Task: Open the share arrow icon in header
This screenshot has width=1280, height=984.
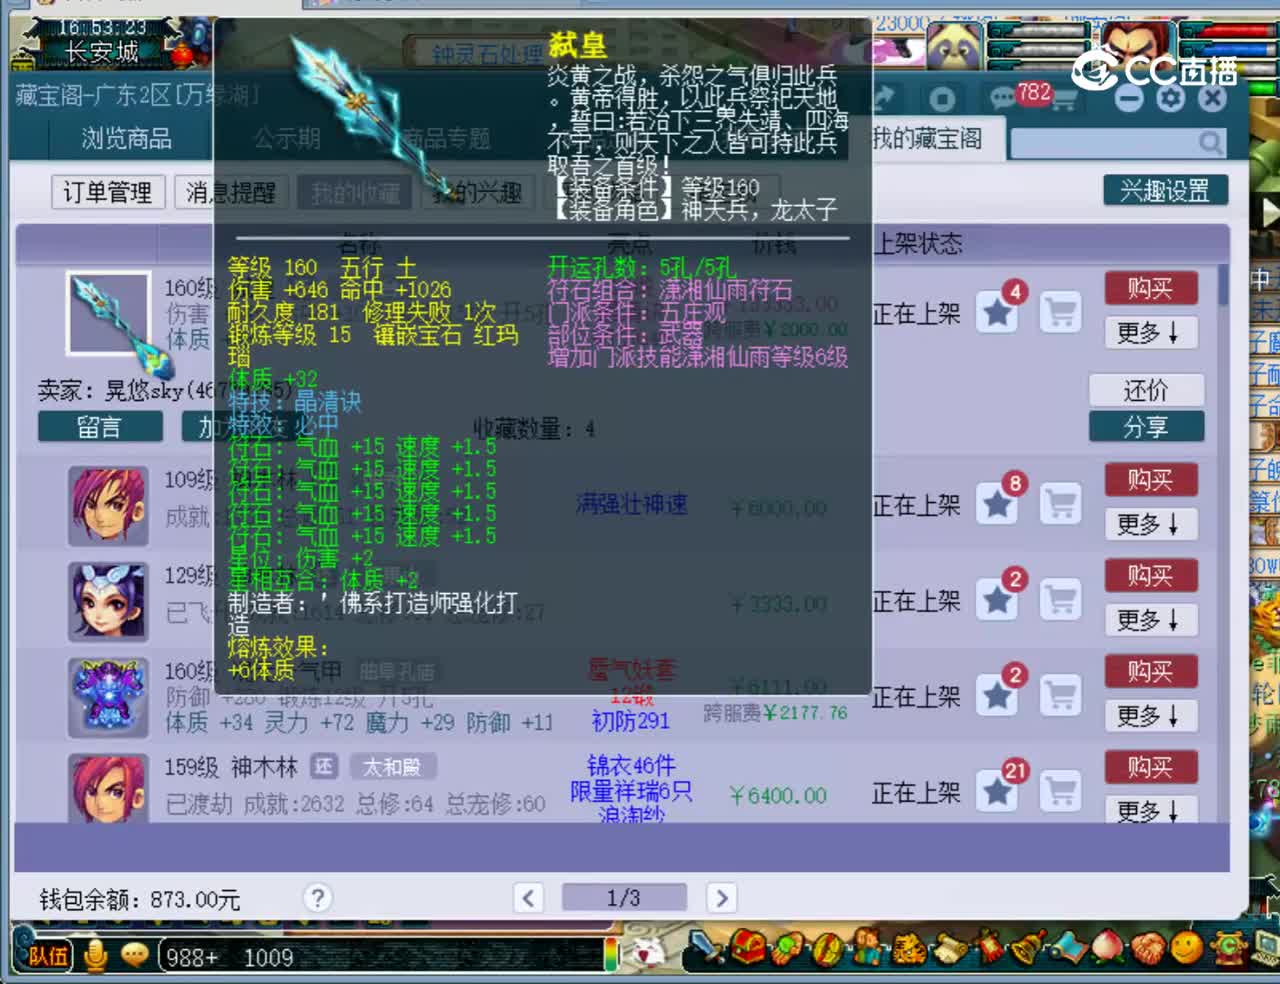Action: click(884, 98)
